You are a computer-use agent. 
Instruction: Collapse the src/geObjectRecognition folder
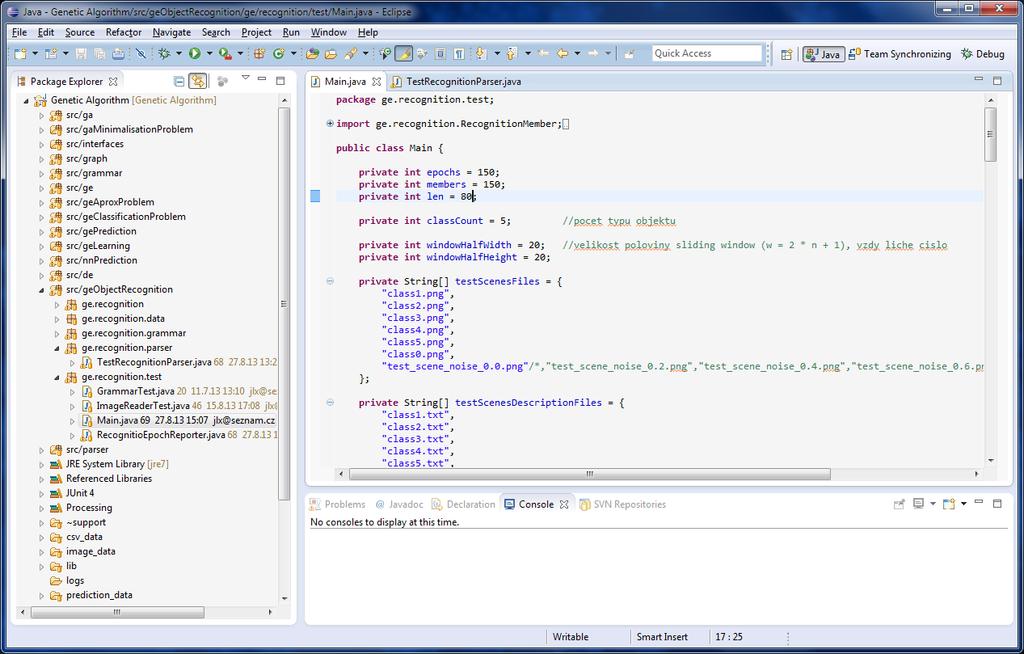(41, 289)
